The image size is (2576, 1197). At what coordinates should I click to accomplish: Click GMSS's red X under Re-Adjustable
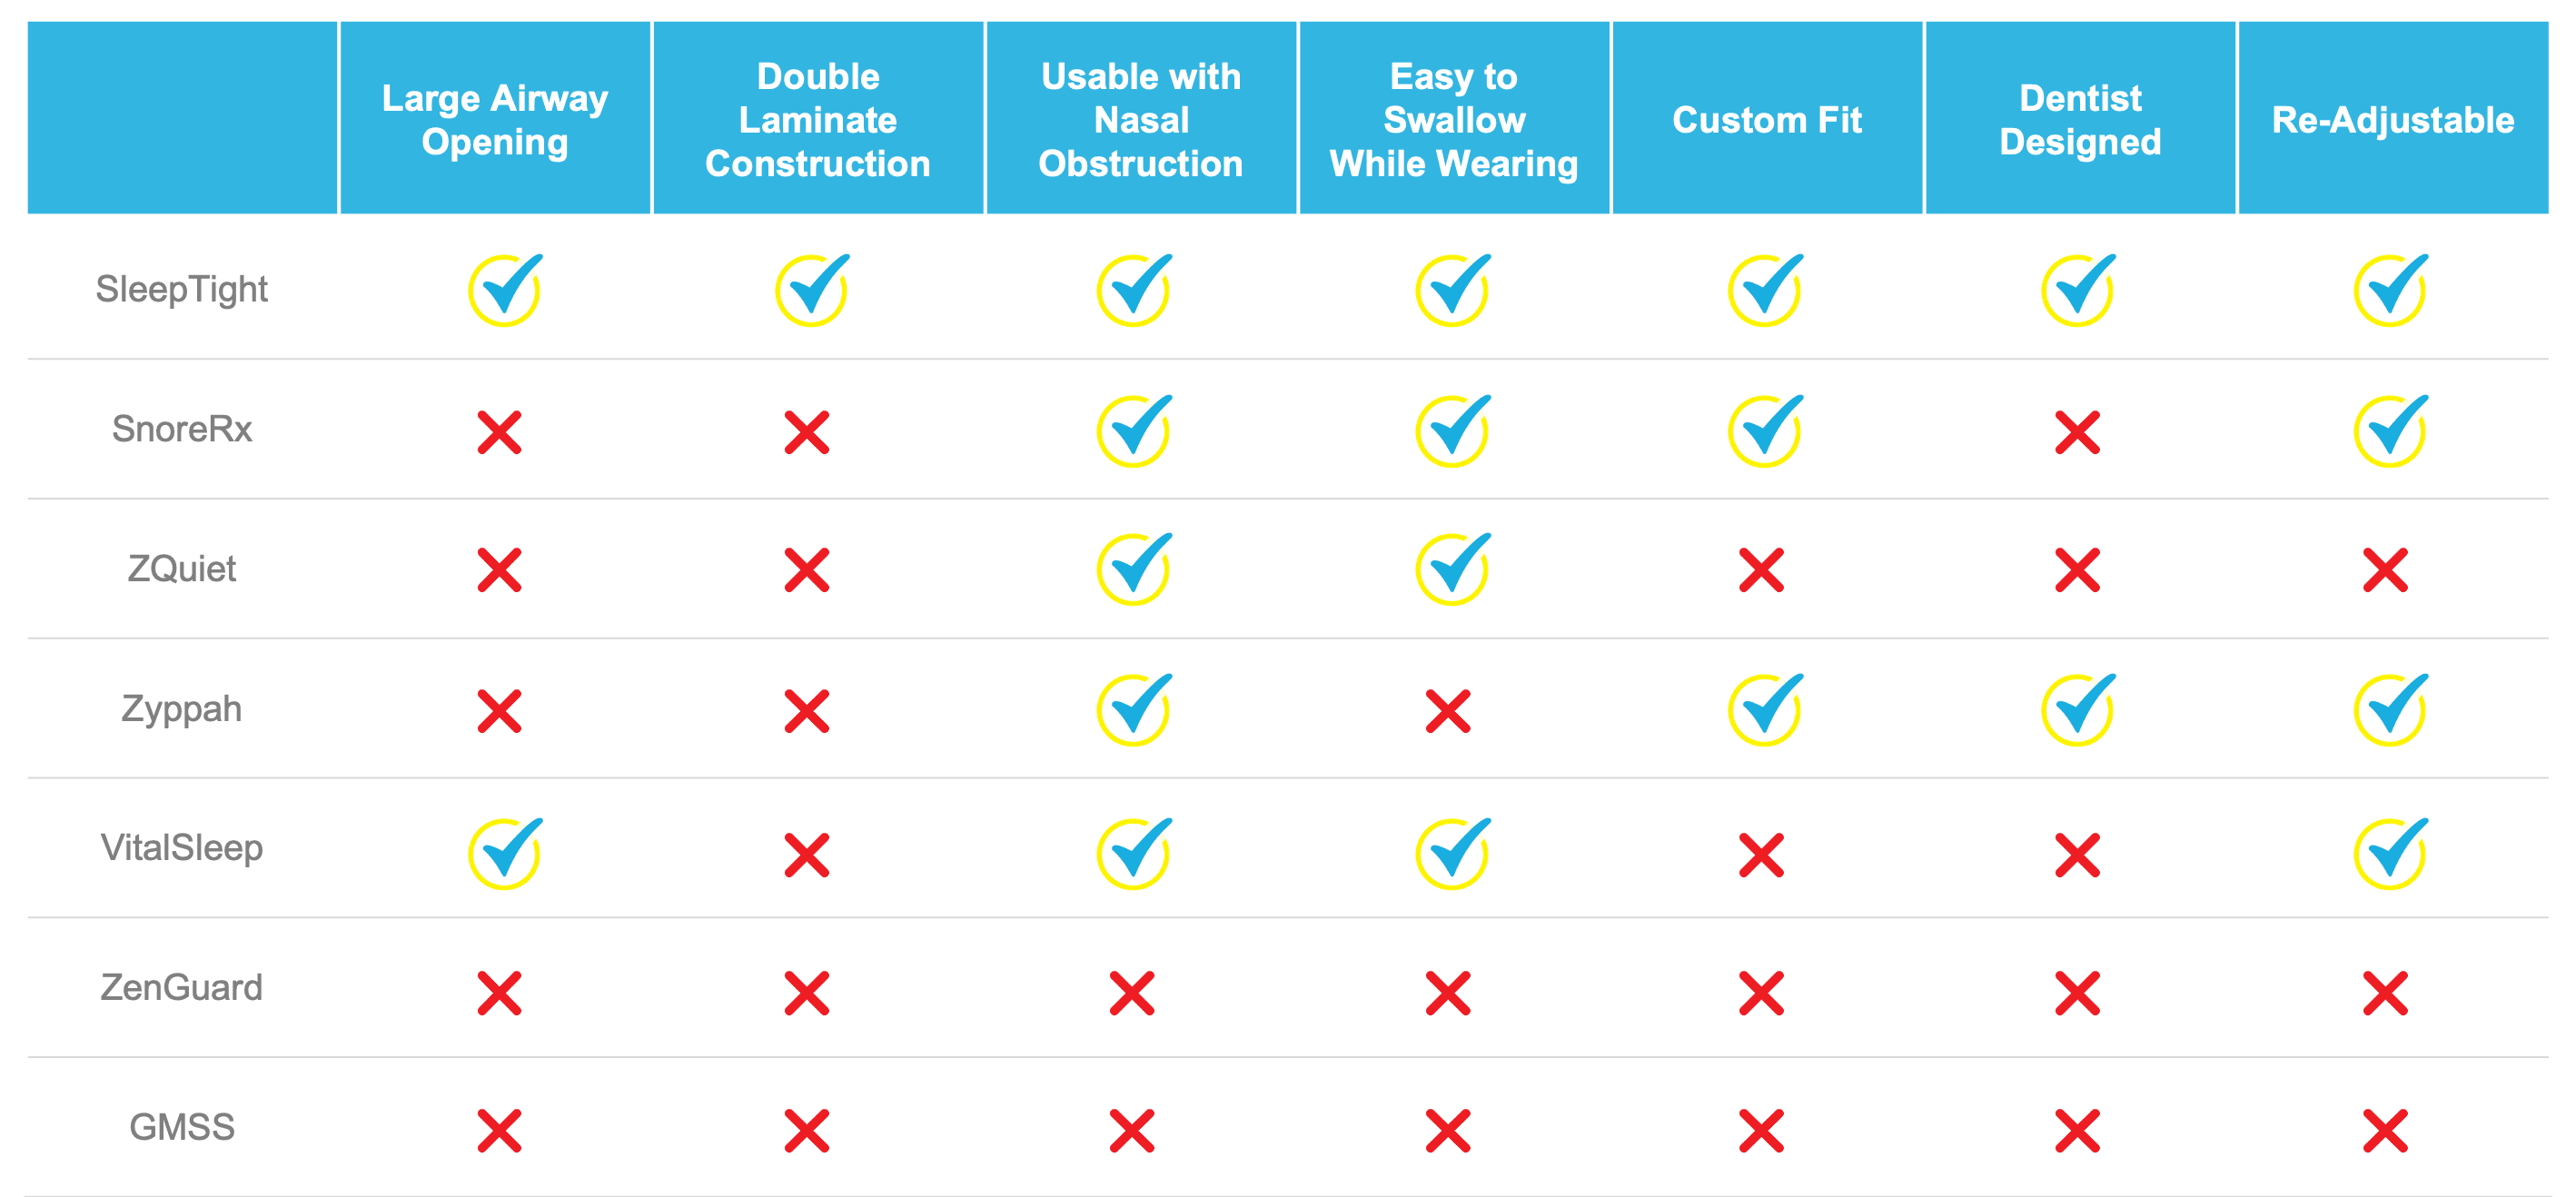coord(2385,1131)
